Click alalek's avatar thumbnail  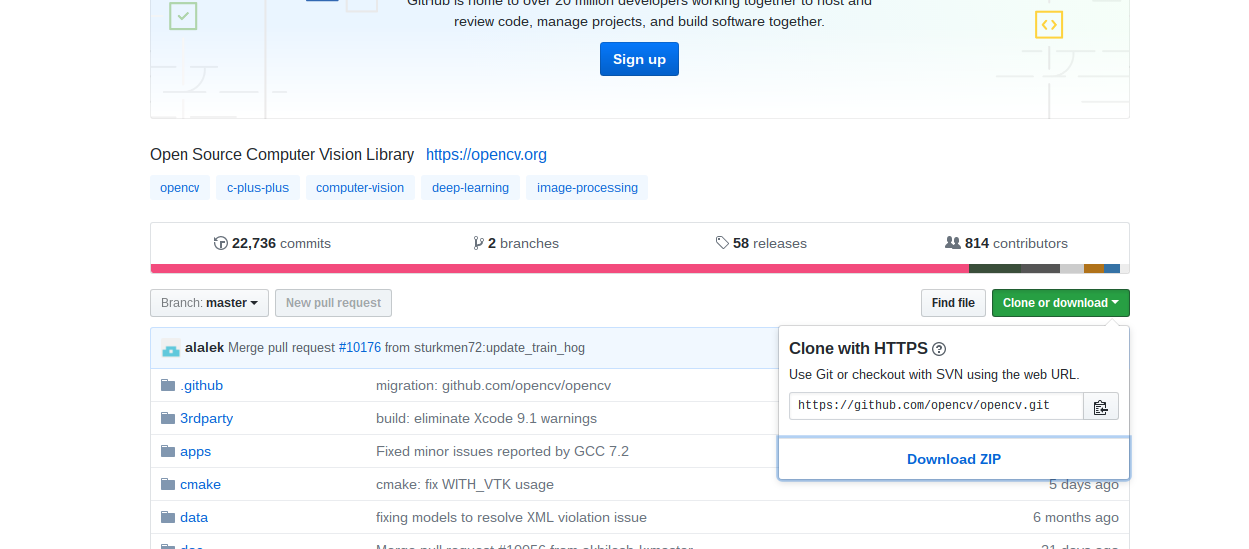pos(171,348)
